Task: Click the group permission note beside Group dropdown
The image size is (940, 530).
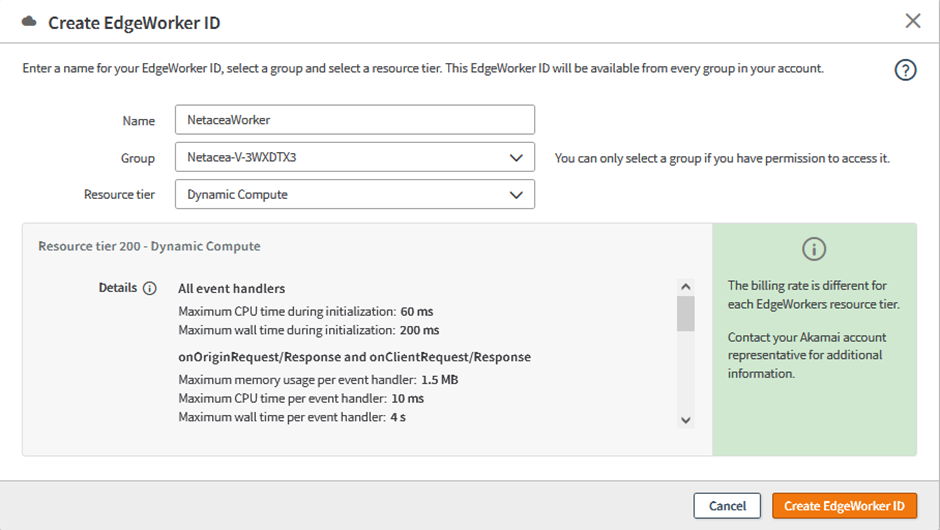Action: [721, 158]
